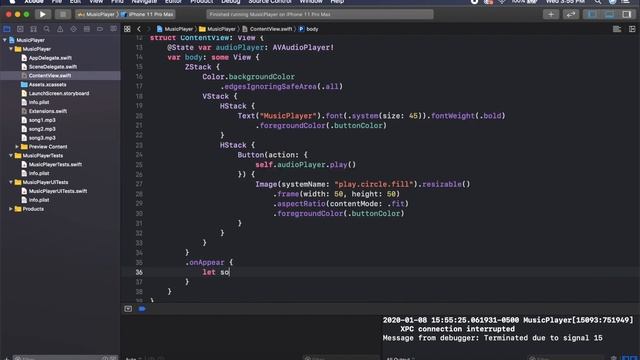Choose the iPhone 11 Pro Max run destination
Viewport: 640px width, 360px height.
click(x=147, y=14)
